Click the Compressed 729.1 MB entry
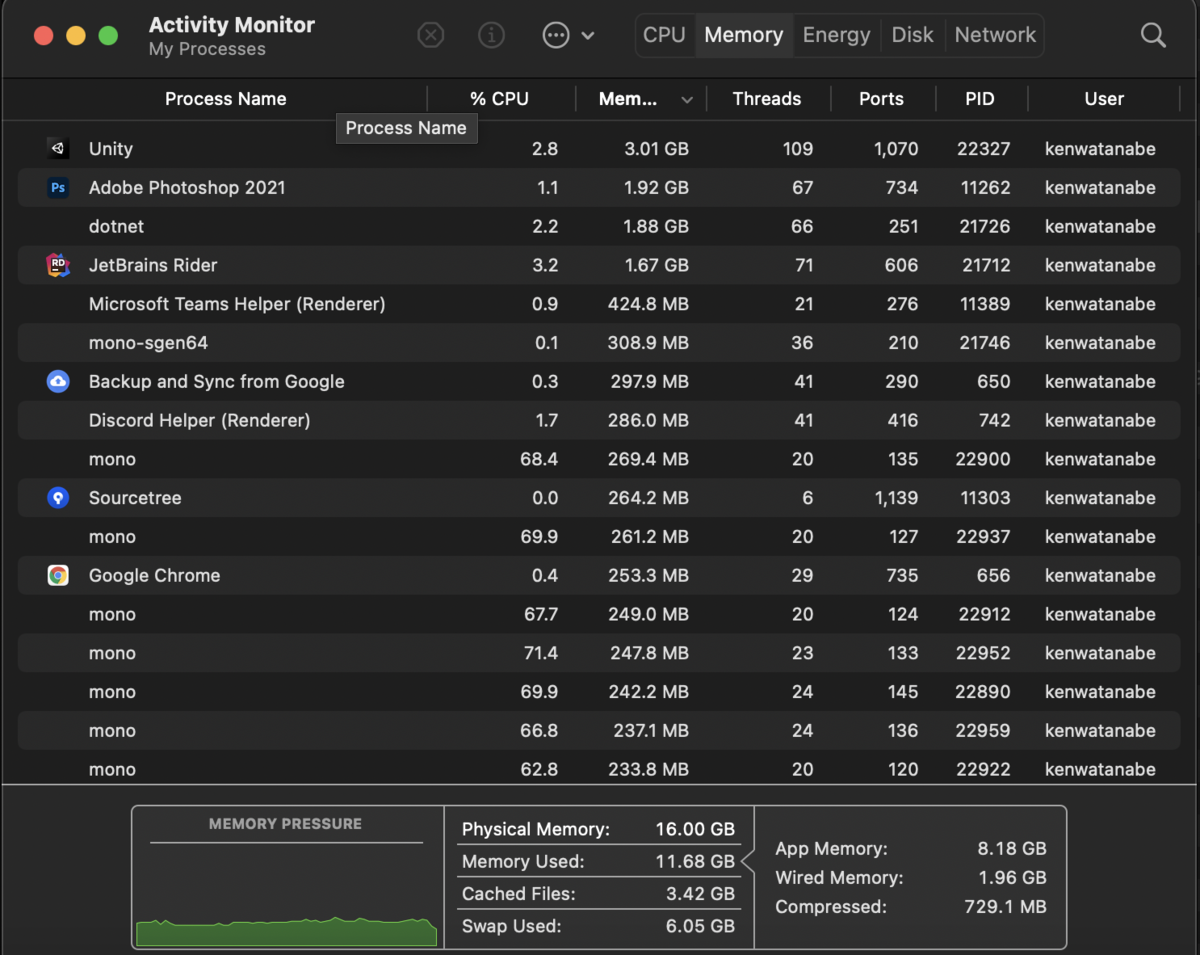 (x=911, y=908)
